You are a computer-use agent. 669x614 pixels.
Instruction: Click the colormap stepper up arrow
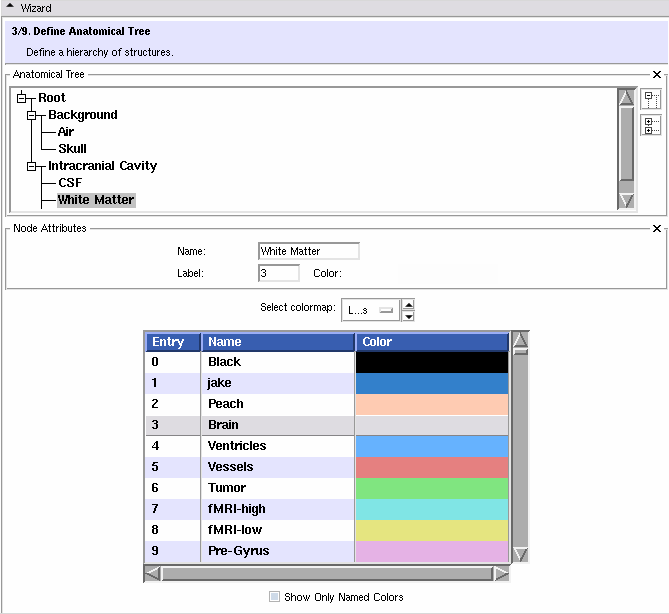coord(408,304)
